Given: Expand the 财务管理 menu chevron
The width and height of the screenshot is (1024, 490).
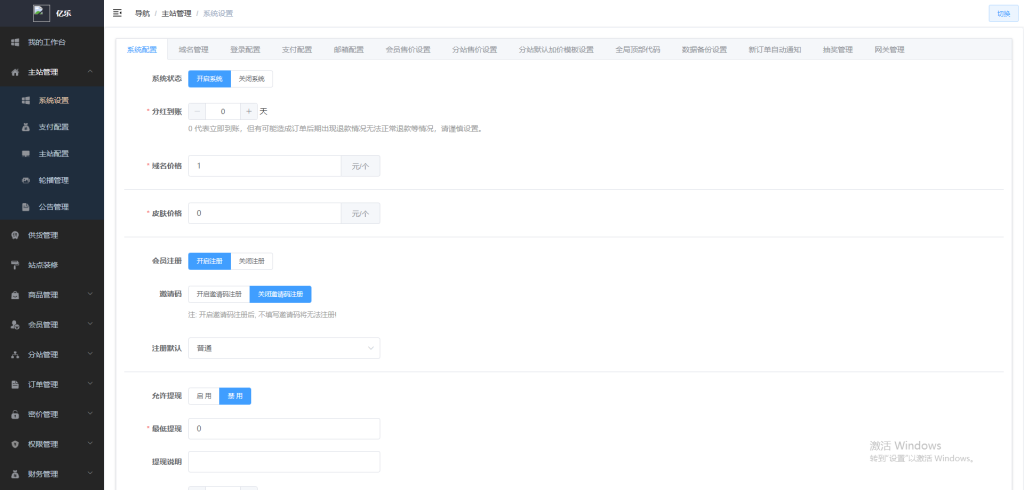Looking at the screenshot, I should tap(90, 474).
